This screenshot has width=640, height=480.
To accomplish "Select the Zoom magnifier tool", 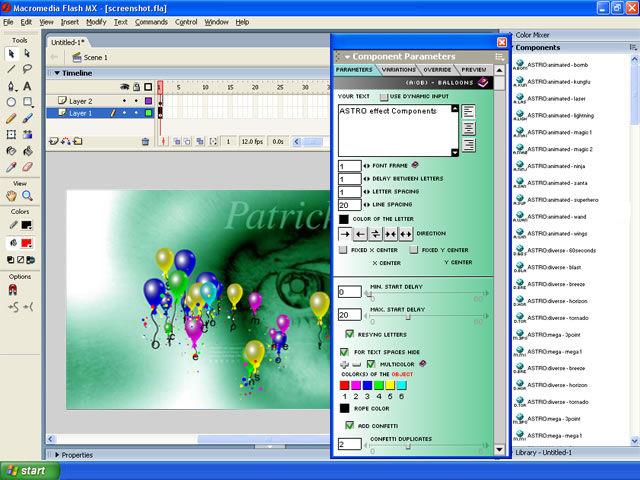I will pyautogui.click(x=27, y=196).
